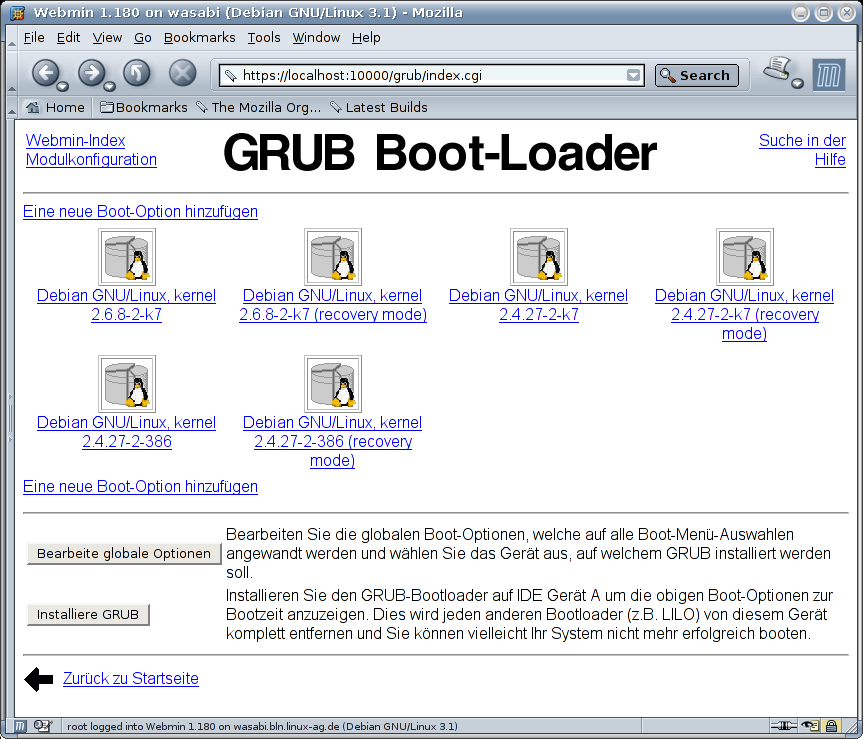The height and width of the screenshot is (739, 863).
Task: Click the Back navigation arrow button
Action: point(46,73)
